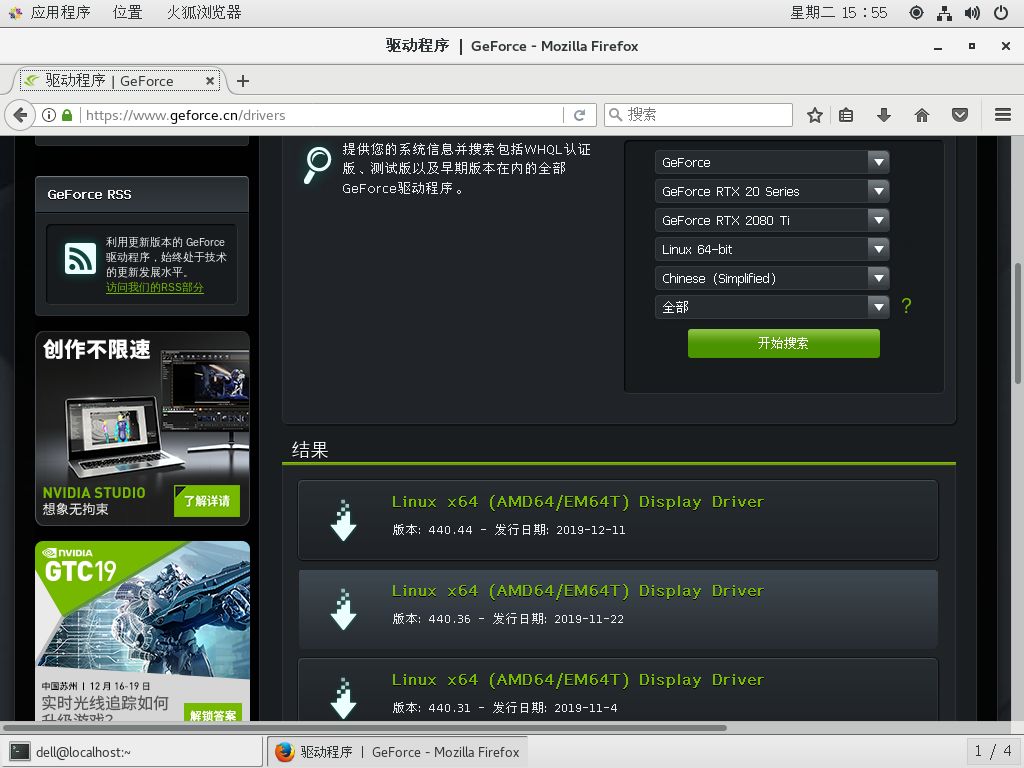Click the date text 2019-11-4
The image size is (1024, 768).
click(x=586, y=707)
